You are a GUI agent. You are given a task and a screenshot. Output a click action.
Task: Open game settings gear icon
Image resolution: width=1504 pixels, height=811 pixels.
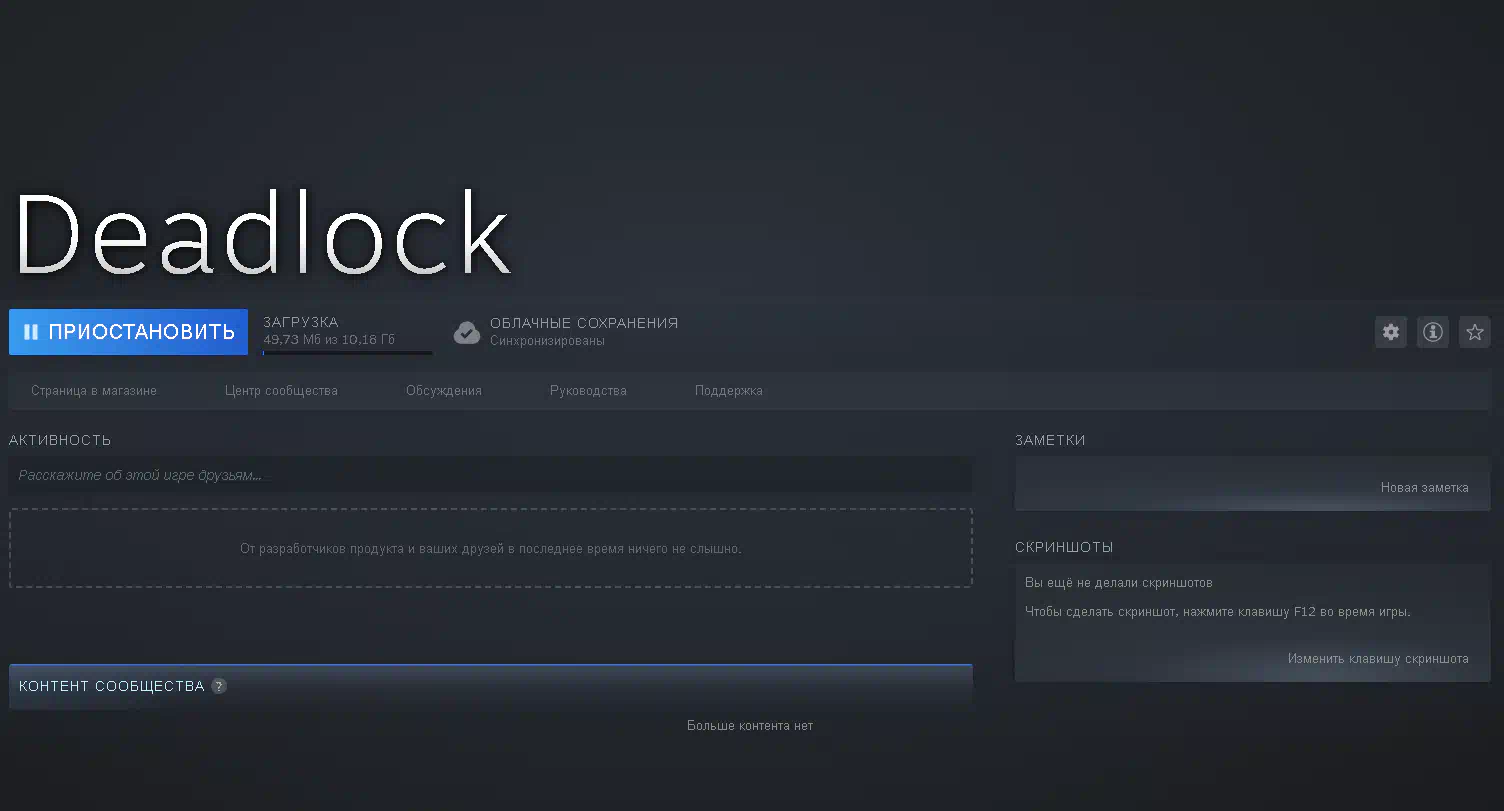tap(1391, 332)
